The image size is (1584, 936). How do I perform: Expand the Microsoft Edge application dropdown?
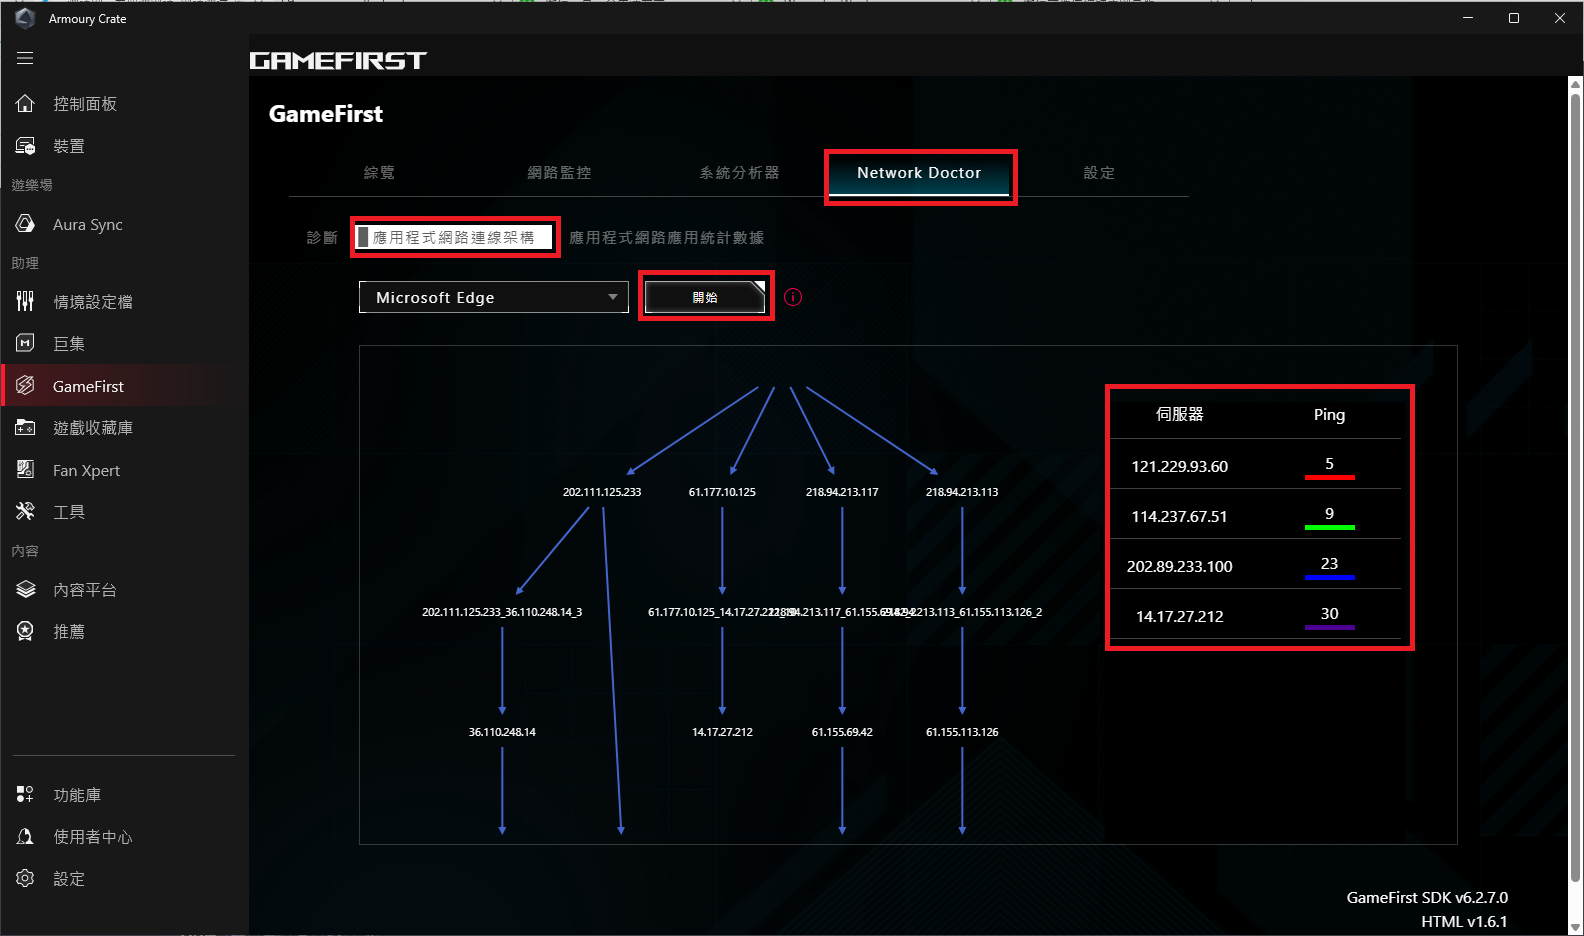click(494, 297)
